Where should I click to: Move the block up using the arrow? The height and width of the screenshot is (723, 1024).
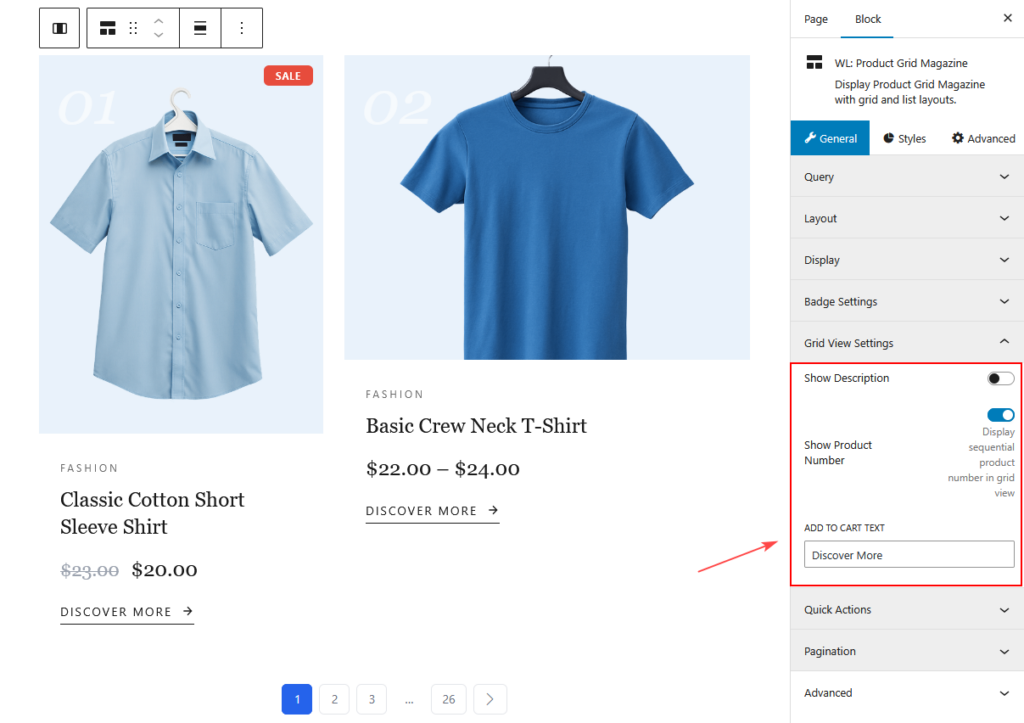pos(160,22)
